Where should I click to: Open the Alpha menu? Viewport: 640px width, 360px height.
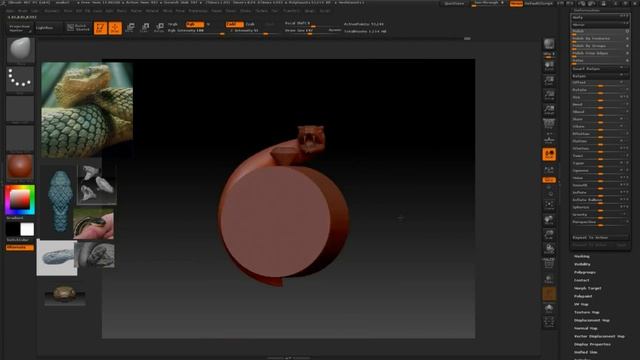(10, 11)
